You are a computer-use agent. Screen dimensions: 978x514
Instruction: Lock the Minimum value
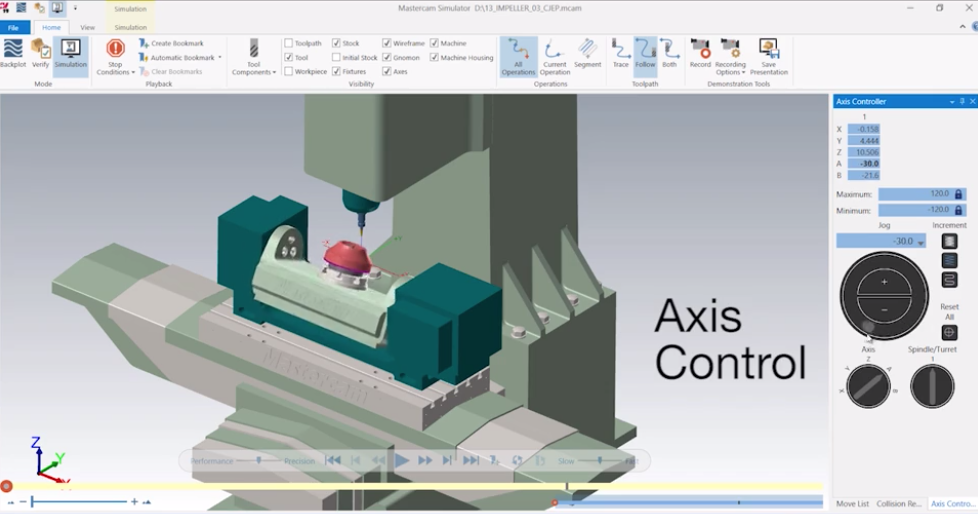(959, 210)
